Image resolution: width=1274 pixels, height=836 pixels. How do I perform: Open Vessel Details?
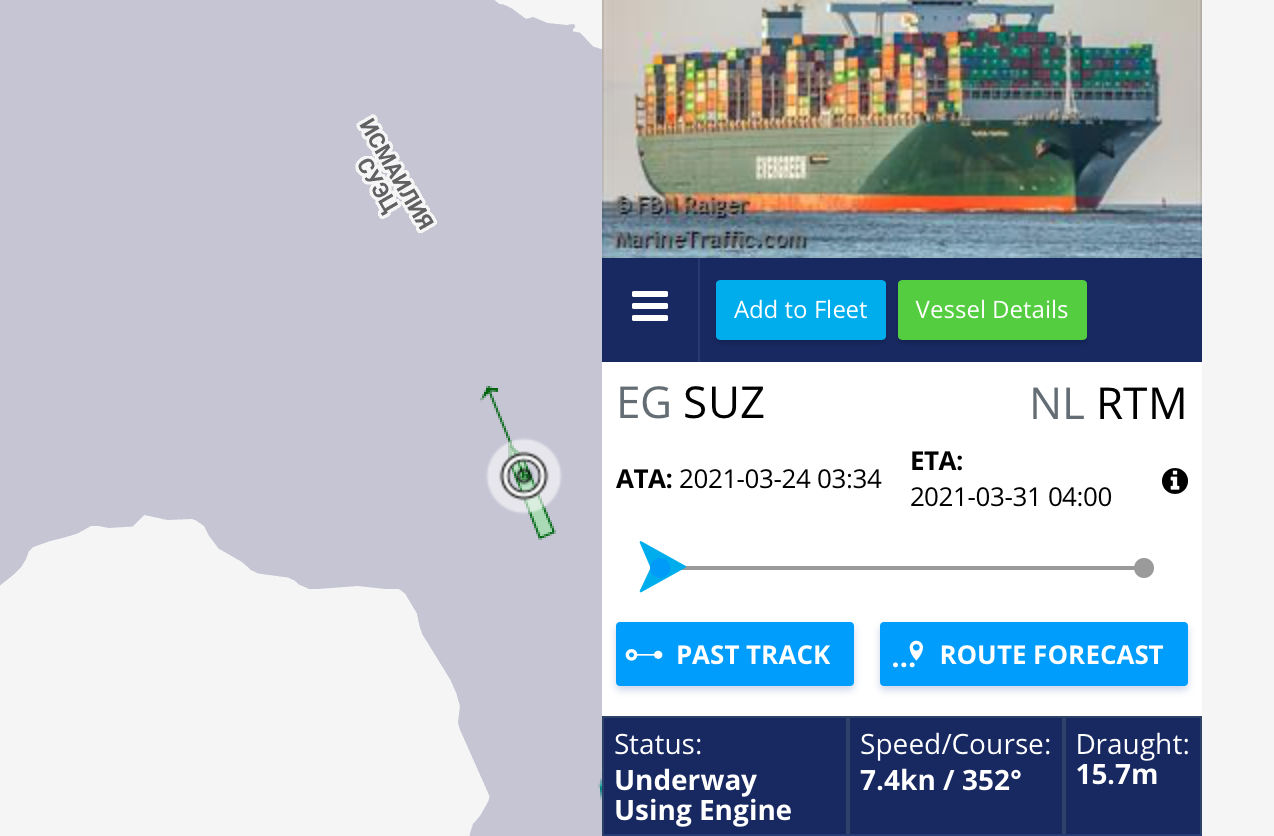(x=992, y=310)
